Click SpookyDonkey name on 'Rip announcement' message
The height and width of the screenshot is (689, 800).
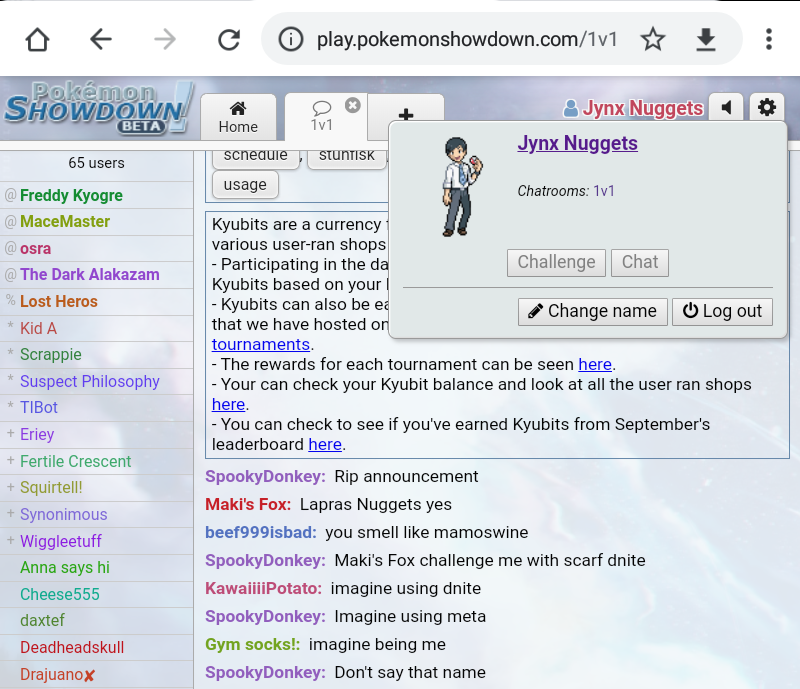(x=265, y=476)
